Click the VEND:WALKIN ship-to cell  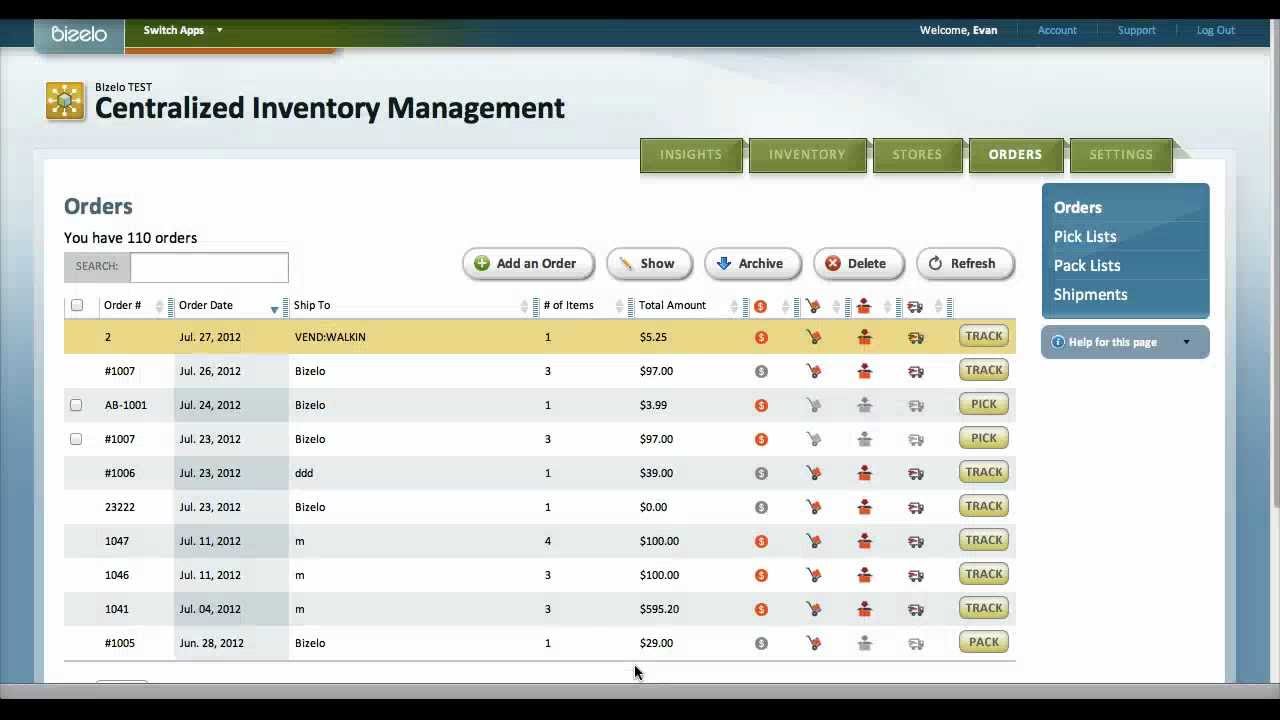pyautogui.click(x=330, y=337)
